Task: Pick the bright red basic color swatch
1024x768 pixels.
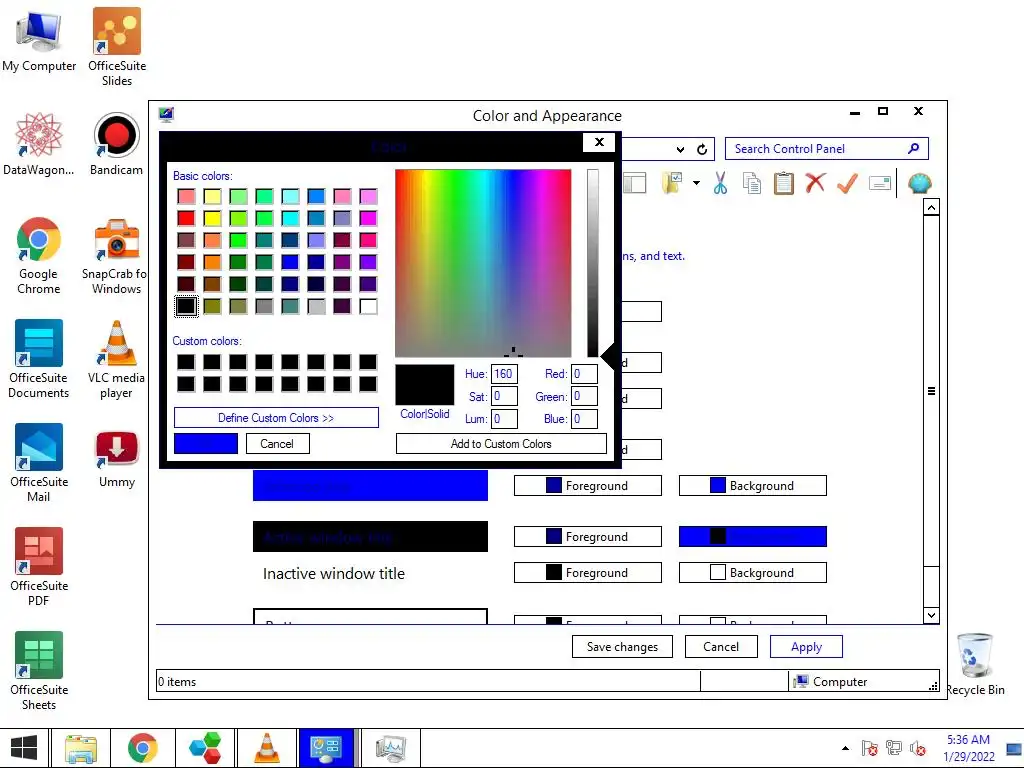Action: pos(186,218)
